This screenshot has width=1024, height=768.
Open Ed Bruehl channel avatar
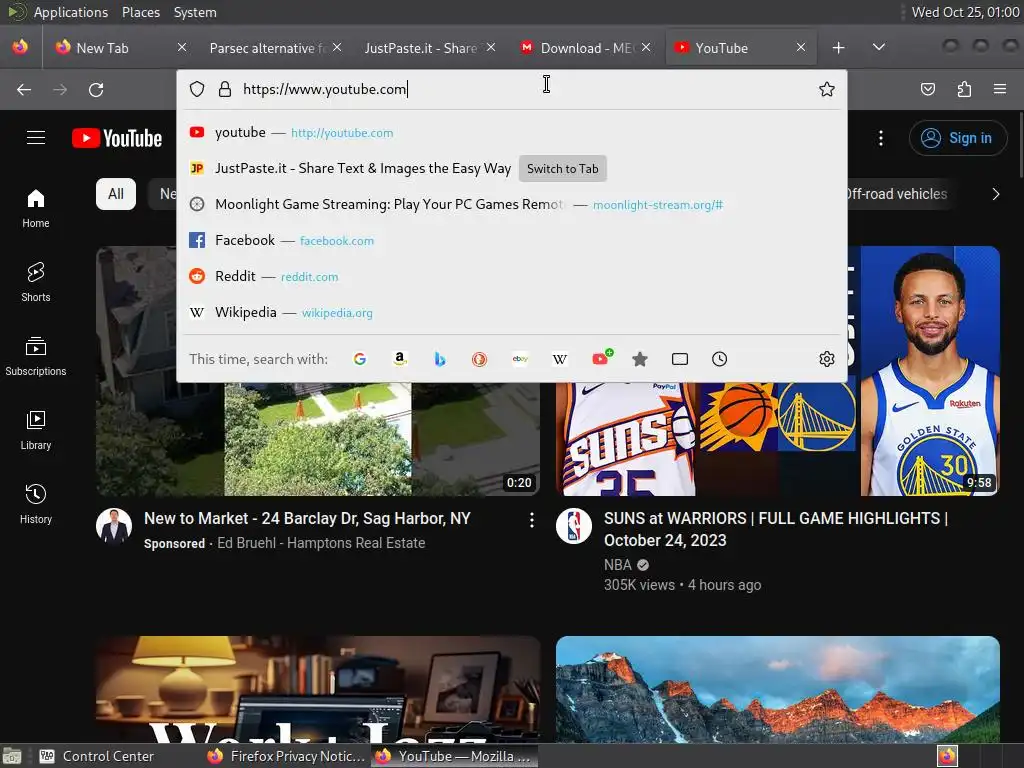pos(114,526)
